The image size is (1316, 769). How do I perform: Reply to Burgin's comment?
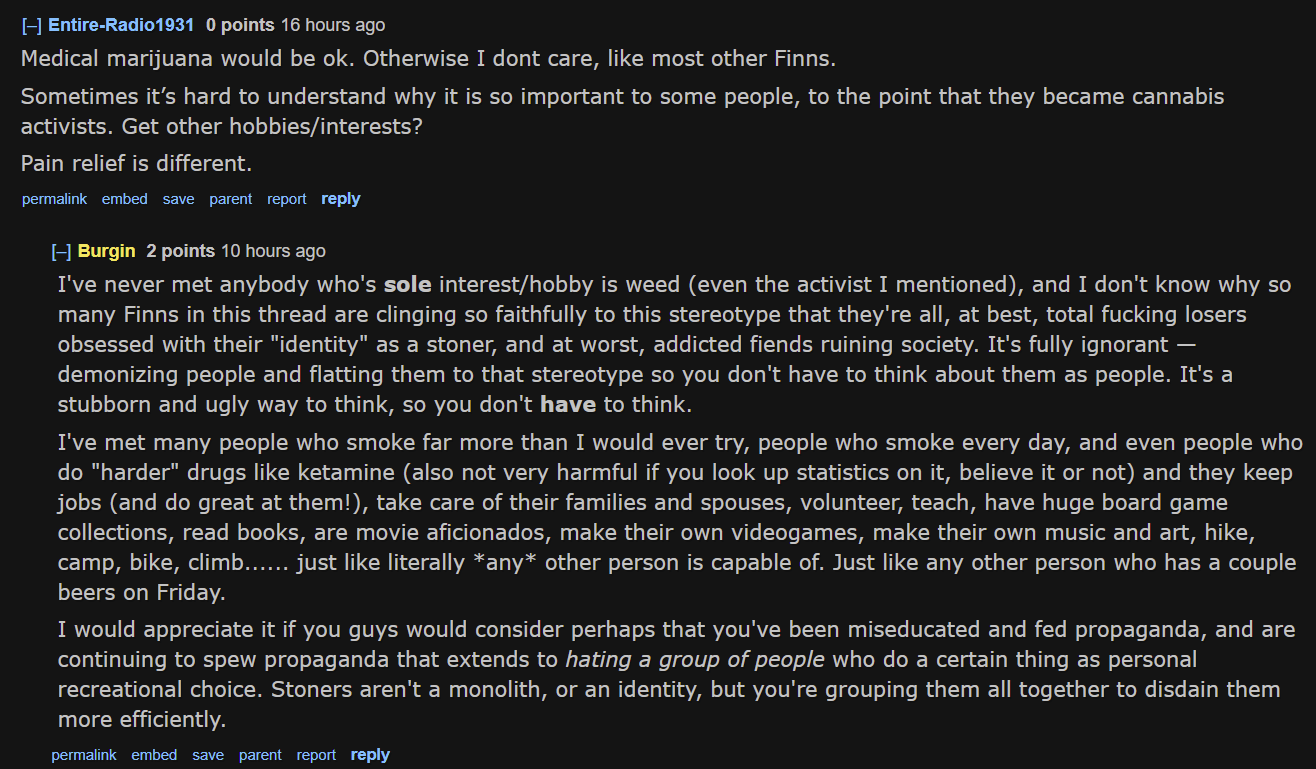[x=370, y=755]
